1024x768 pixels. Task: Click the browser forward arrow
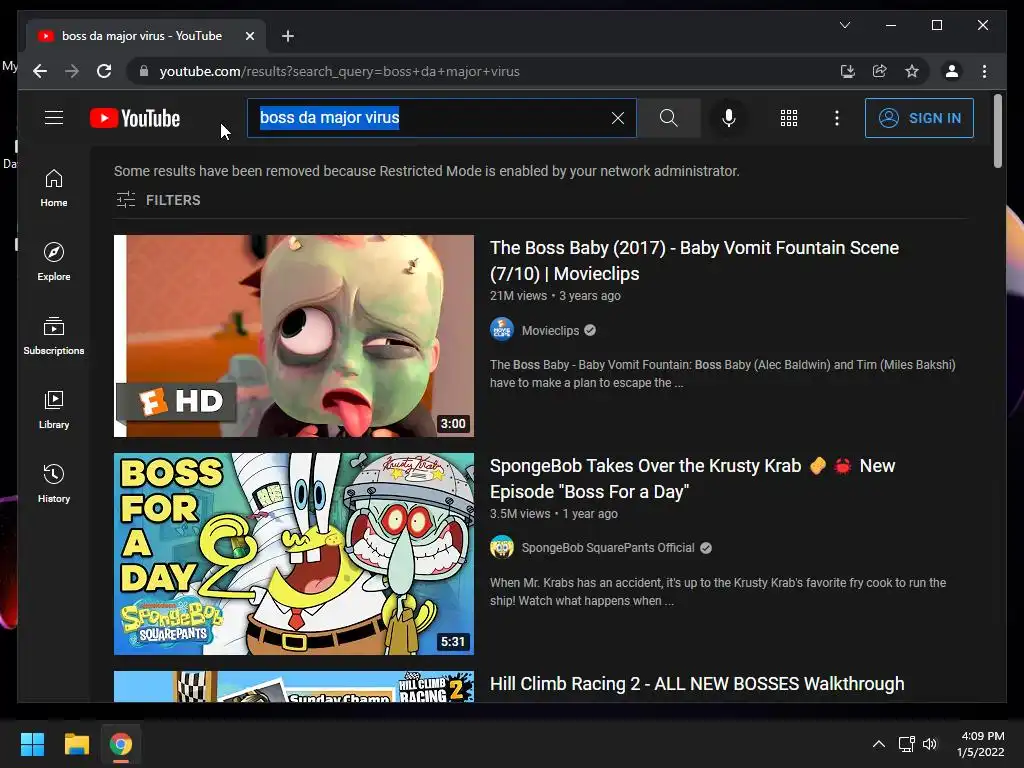(x=72, y=71)
